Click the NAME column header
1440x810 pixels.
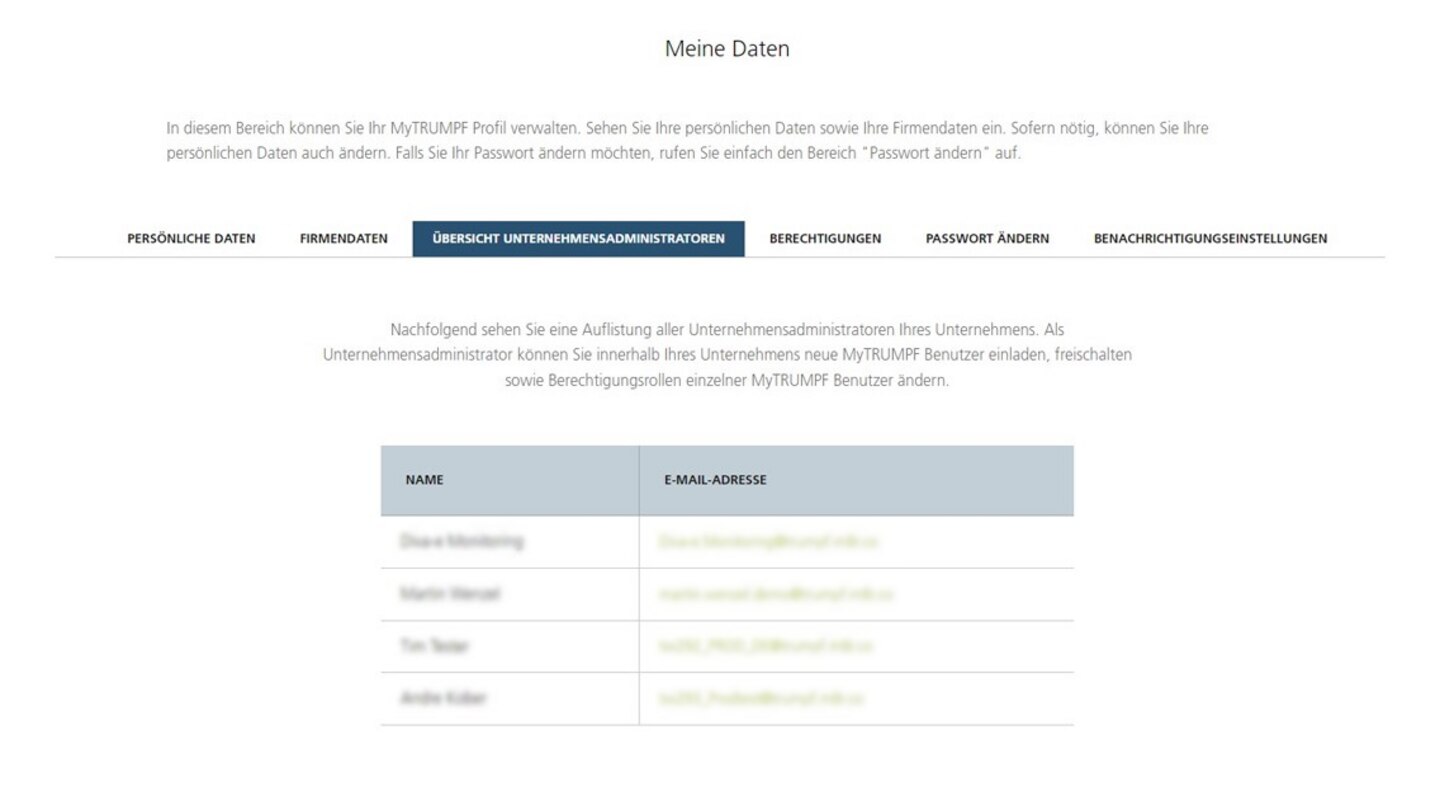click(x=424, y=480)
